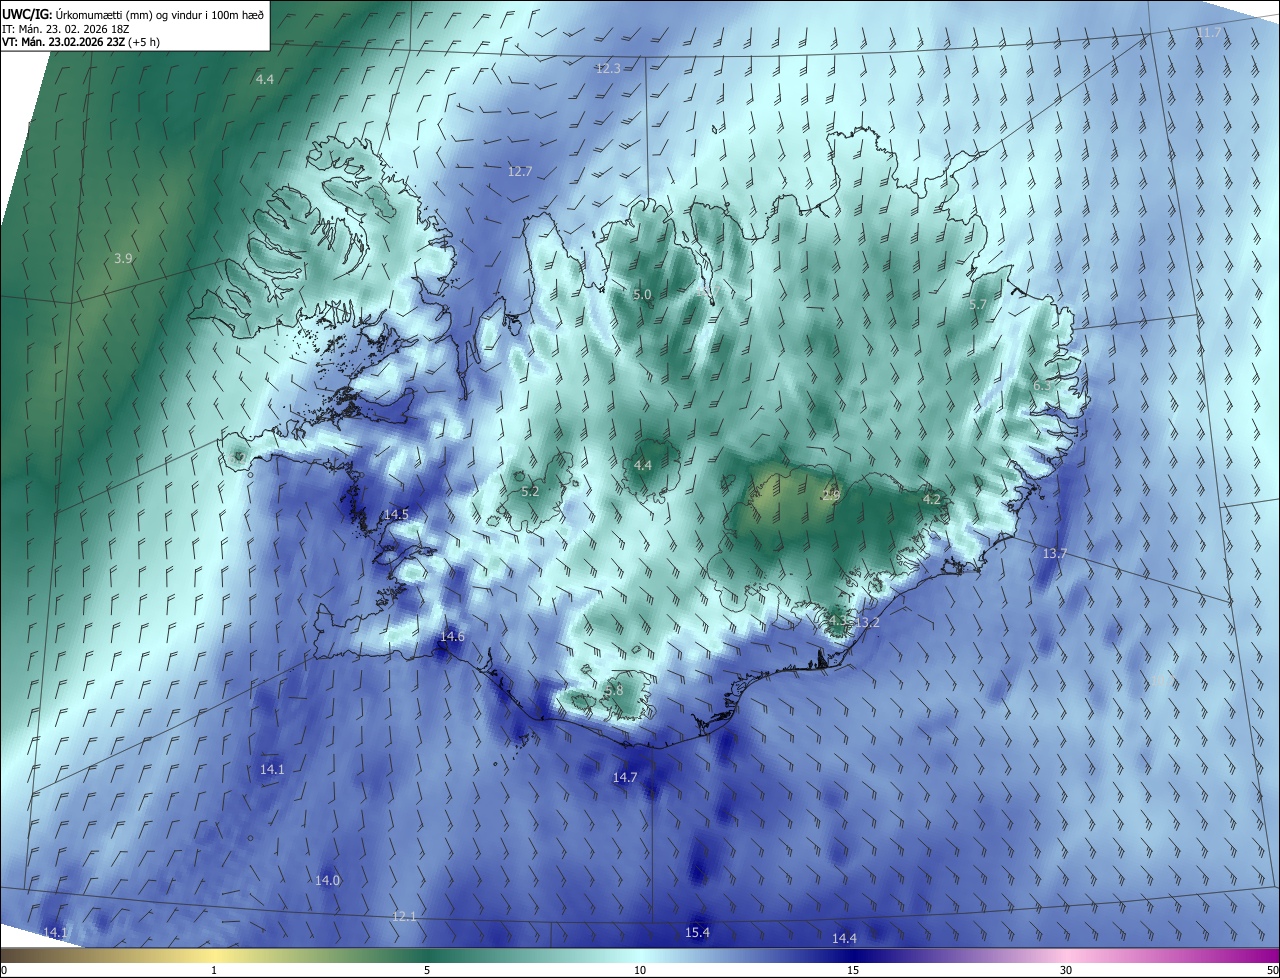Click the 15.4 value label on the dark blue patch
The width and height of the screenshot is (1280, 978).
tap(697, 933)
